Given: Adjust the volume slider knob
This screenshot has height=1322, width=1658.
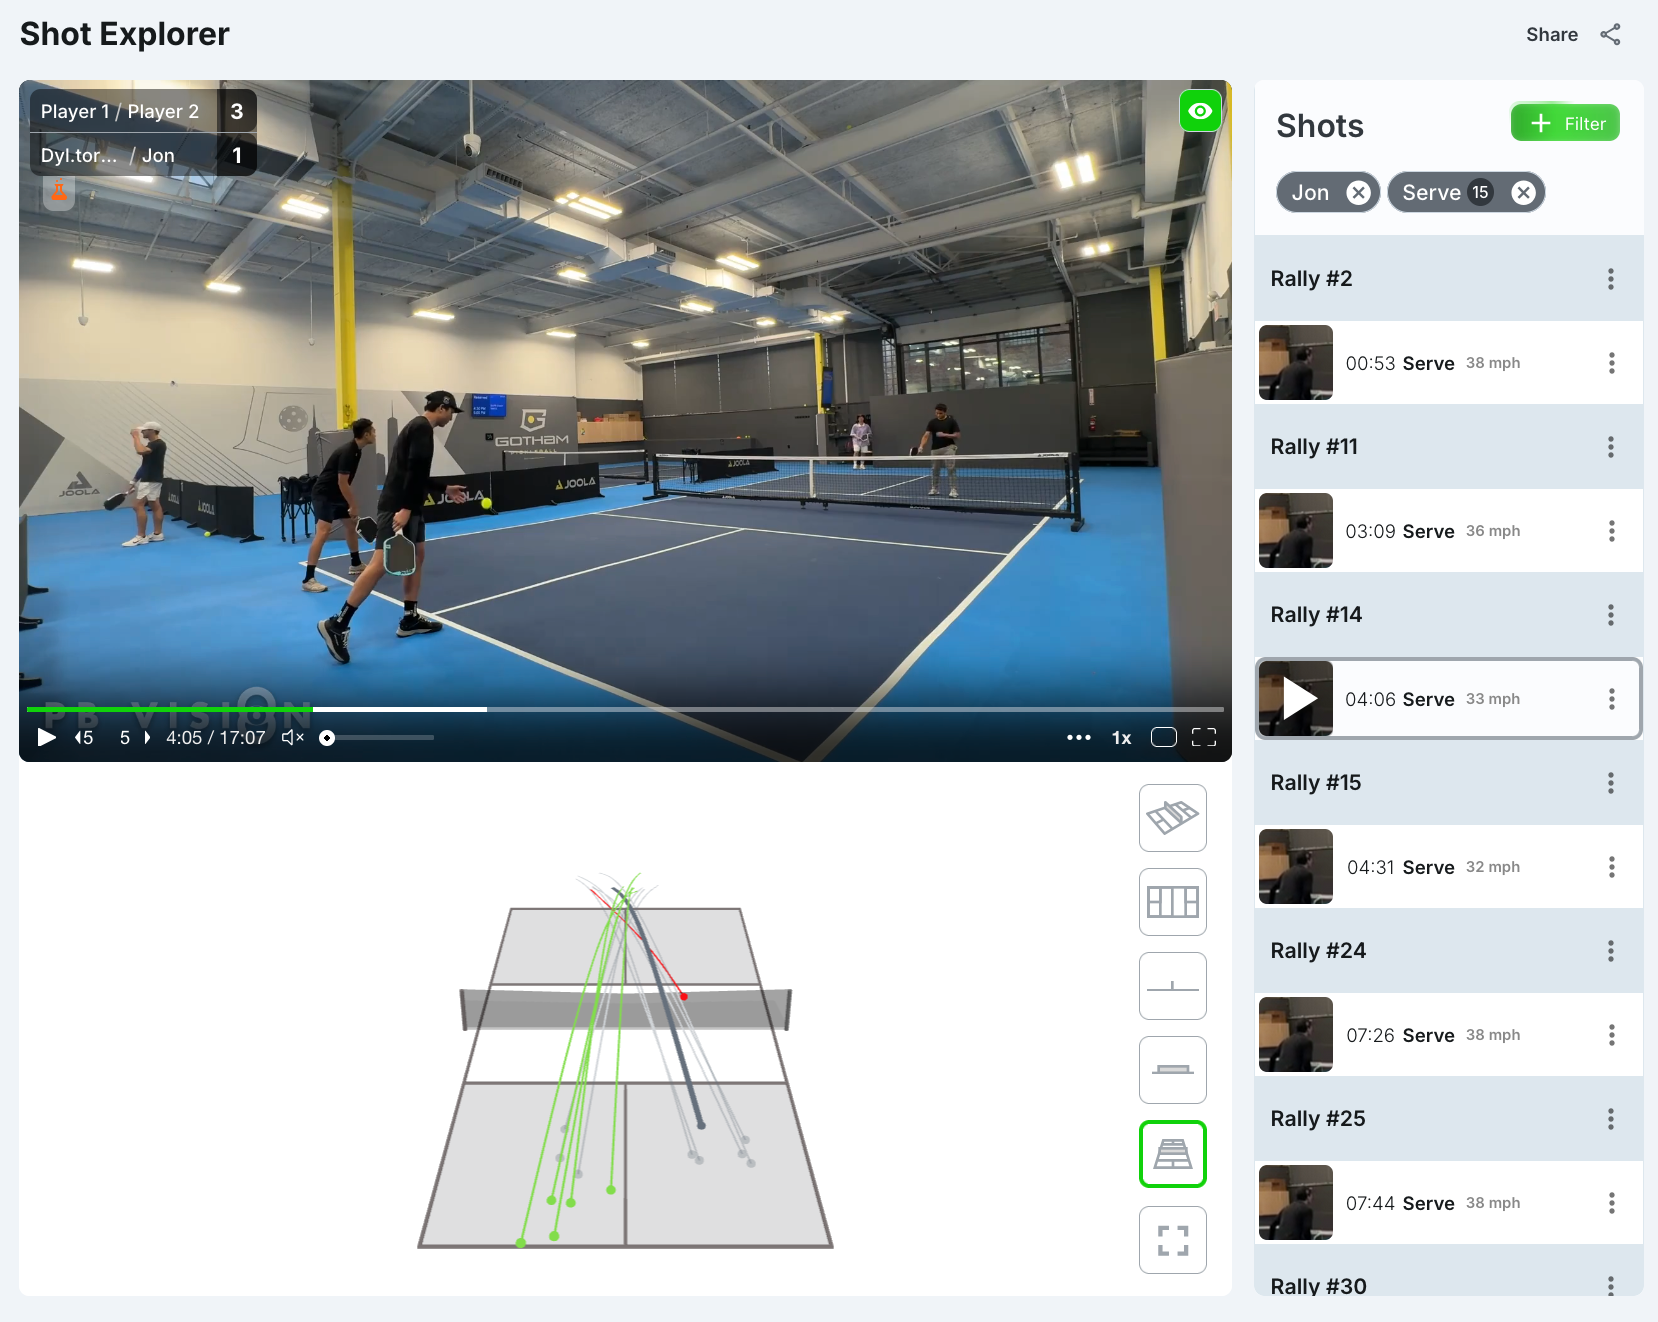Looking at the screenshot, I should [327, 738].
